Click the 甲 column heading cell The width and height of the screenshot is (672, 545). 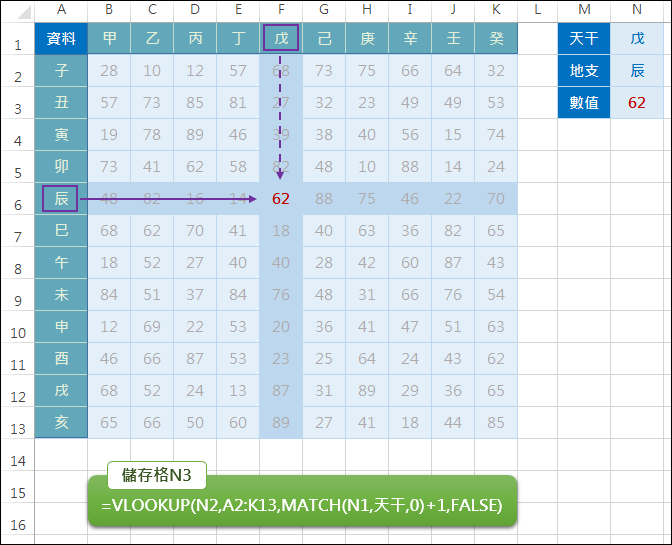click(x=109, y=39)
